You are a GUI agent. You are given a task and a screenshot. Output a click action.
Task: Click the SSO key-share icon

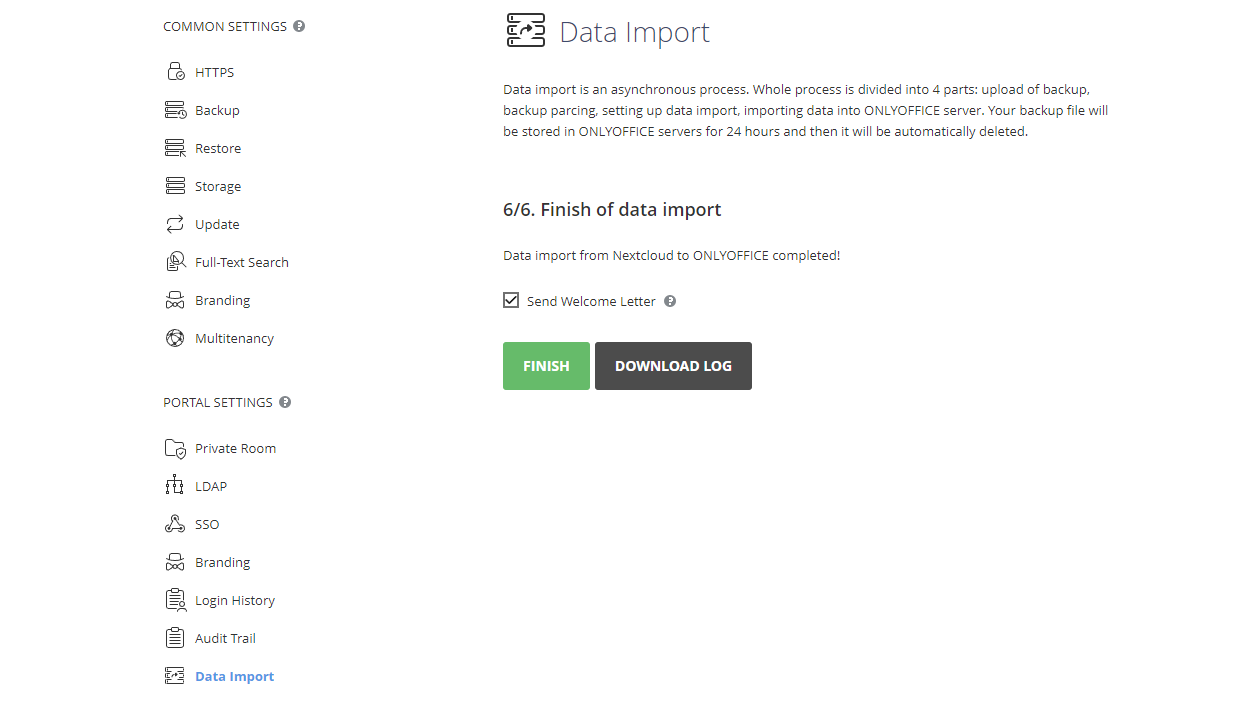(x=175, y=523)
